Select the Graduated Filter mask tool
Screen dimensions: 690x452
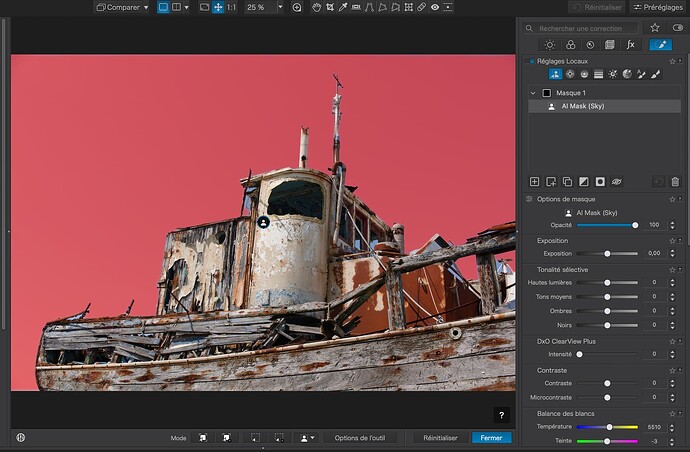pyautogui.click(x=598, y=74)
